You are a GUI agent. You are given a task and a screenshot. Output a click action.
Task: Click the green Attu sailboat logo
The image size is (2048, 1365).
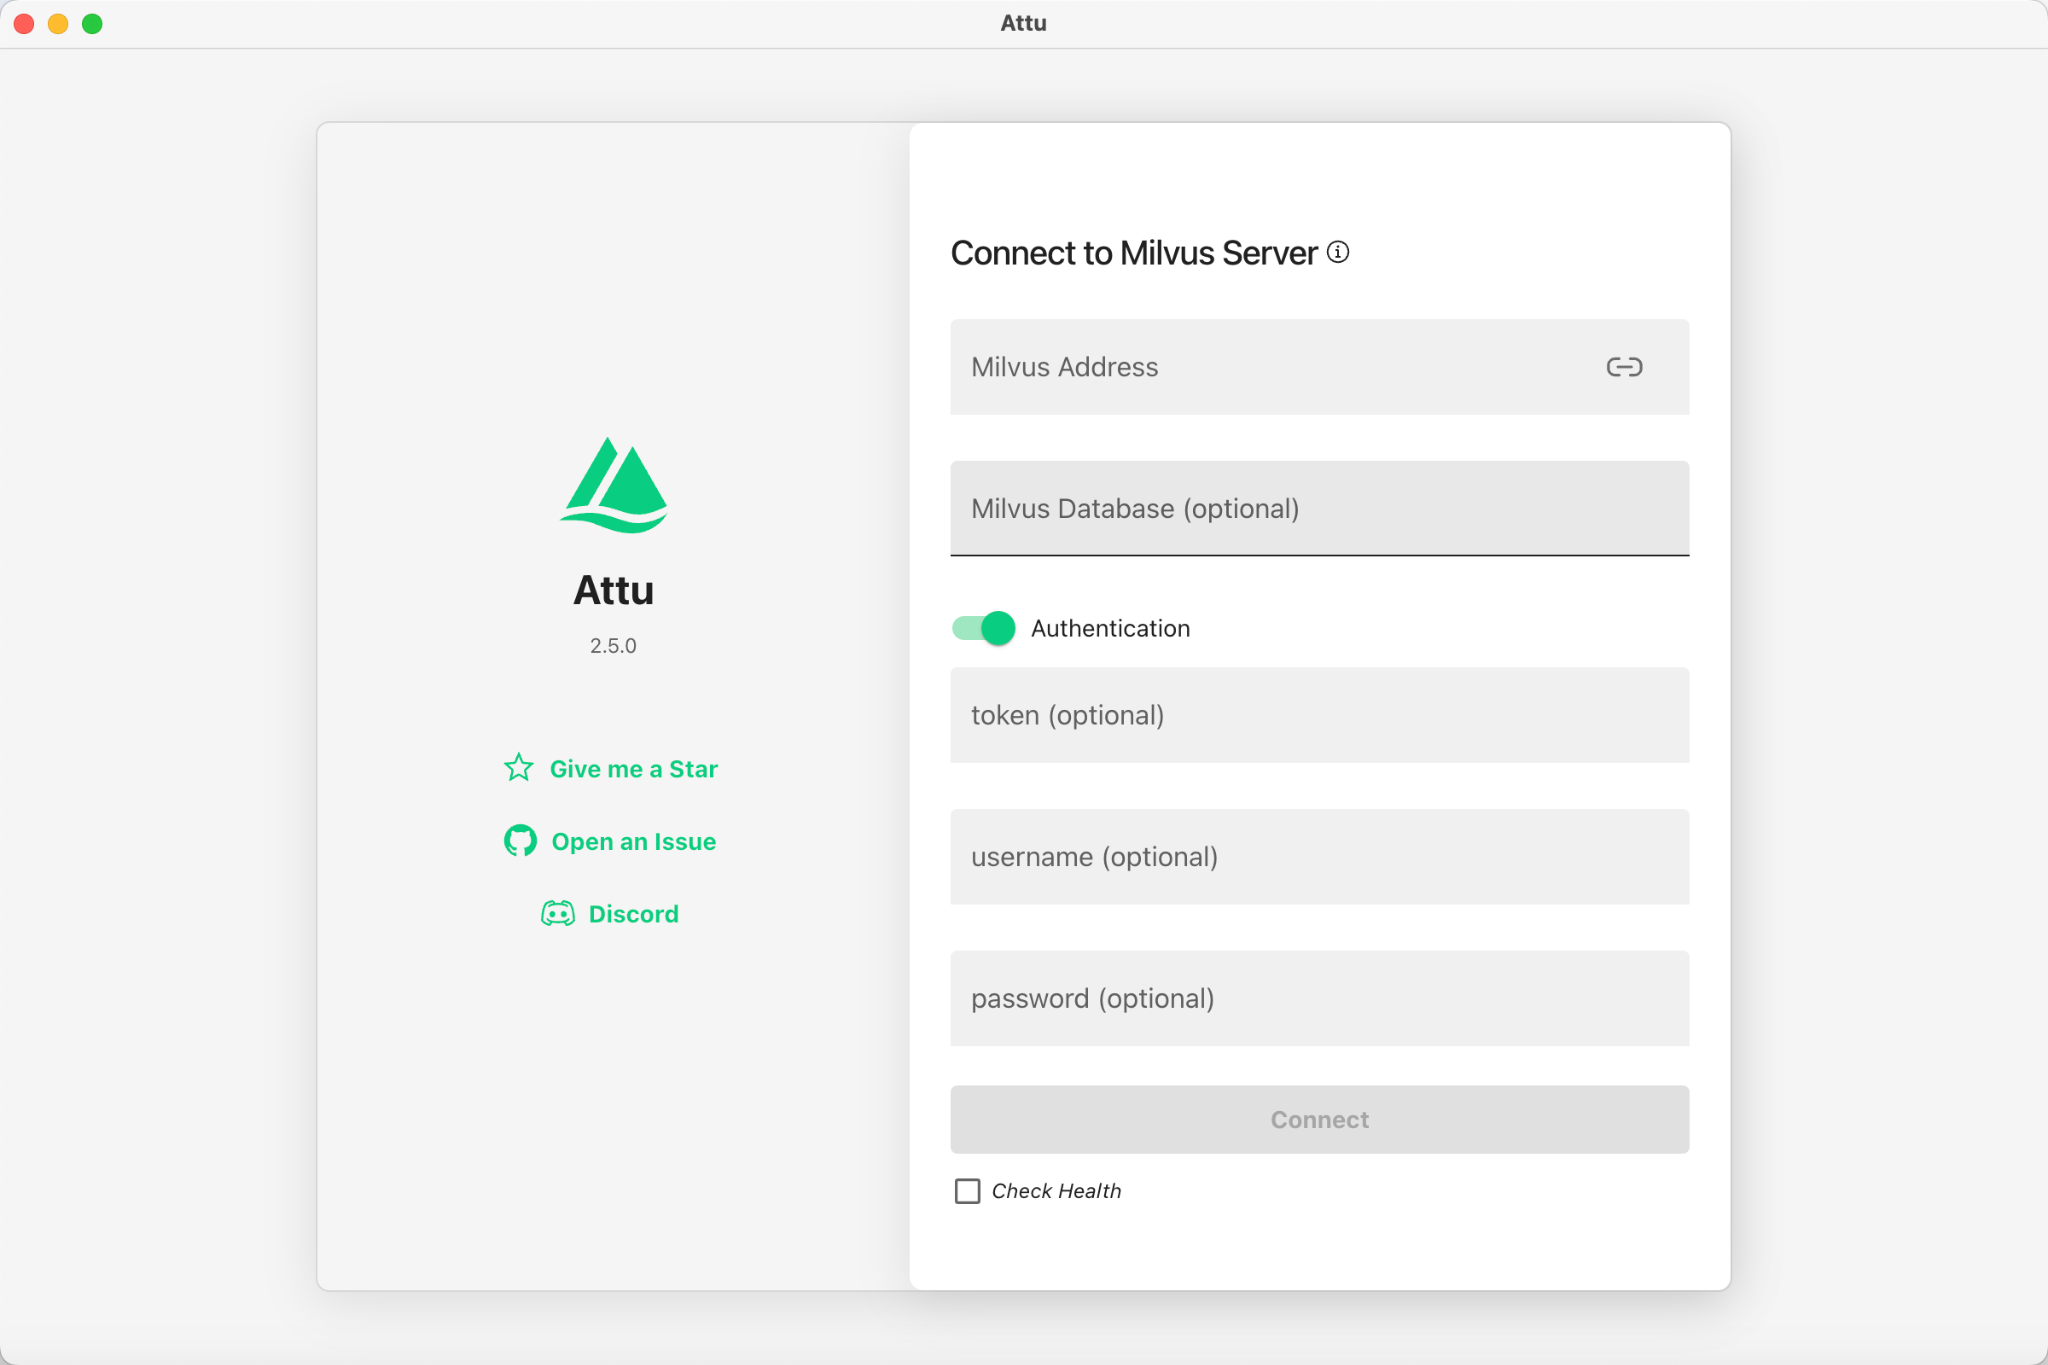pos(614,485)
